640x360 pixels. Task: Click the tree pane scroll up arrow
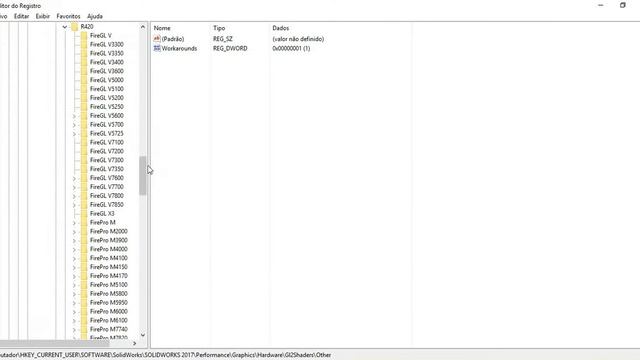pos(142,27)
